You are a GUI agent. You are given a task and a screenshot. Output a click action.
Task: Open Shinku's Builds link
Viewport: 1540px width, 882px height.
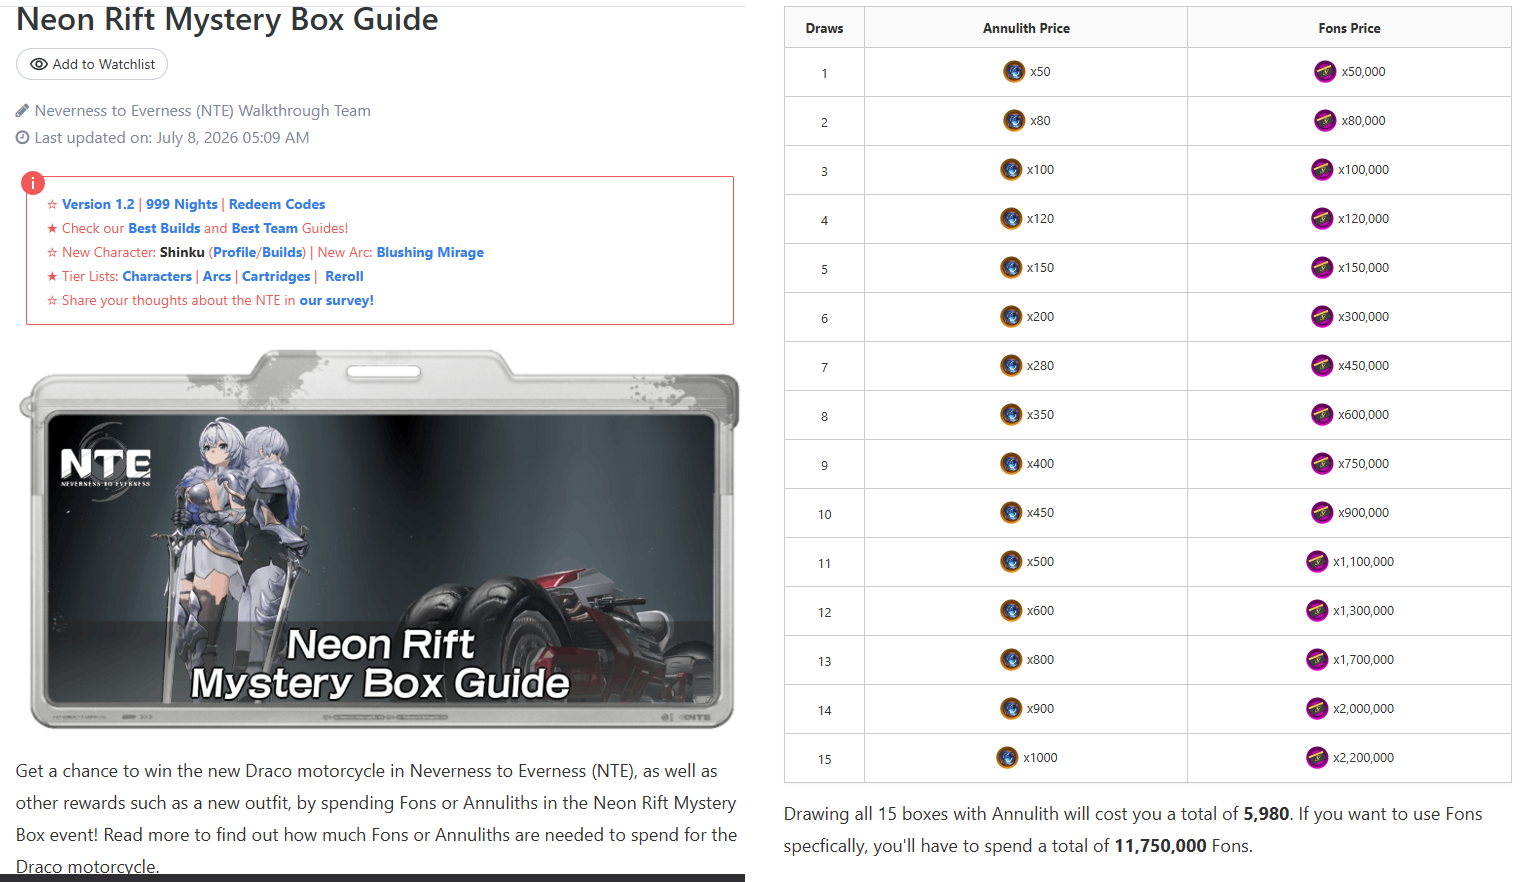tap(282, 252)
